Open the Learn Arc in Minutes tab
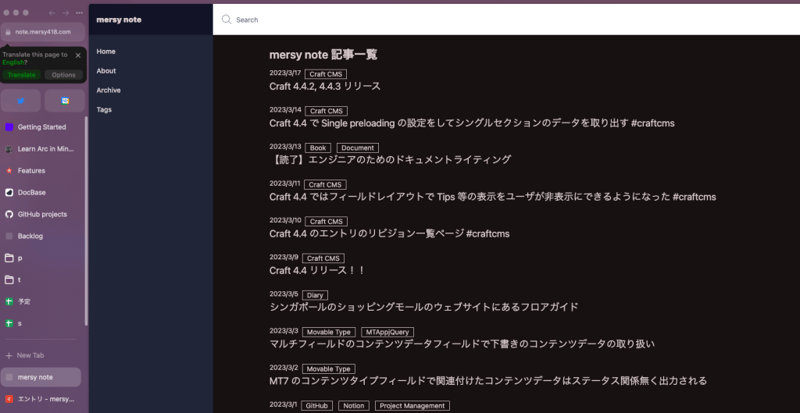 coord(41,149)
